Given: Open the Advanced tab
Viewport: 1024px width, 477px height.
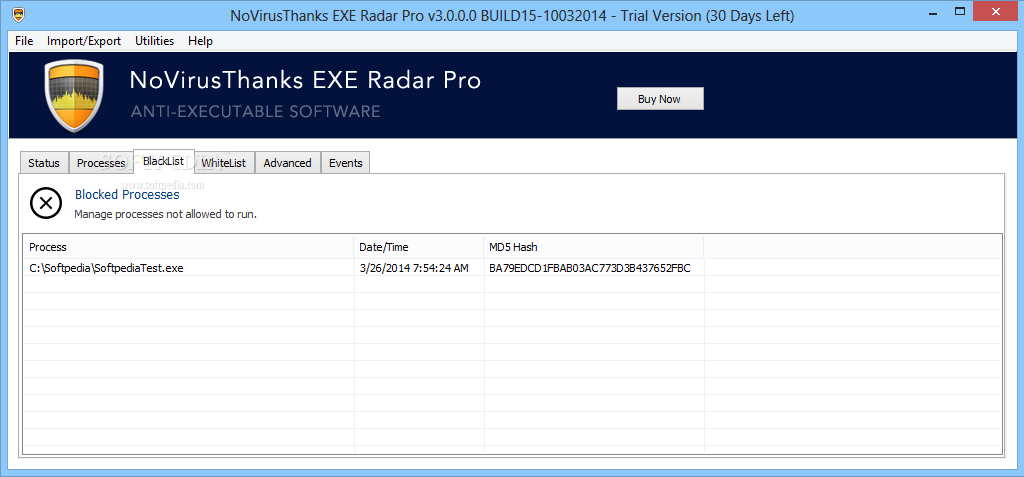Looking at the screenshot, I should (x=287, y=163).
